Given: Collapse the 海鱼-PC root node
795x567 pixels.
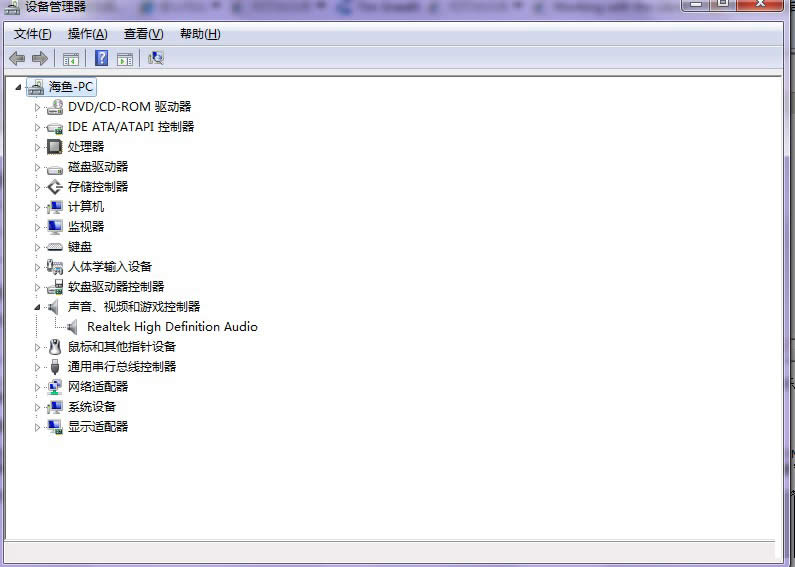Looking at the screenshot, I should [x=19, y=87].
